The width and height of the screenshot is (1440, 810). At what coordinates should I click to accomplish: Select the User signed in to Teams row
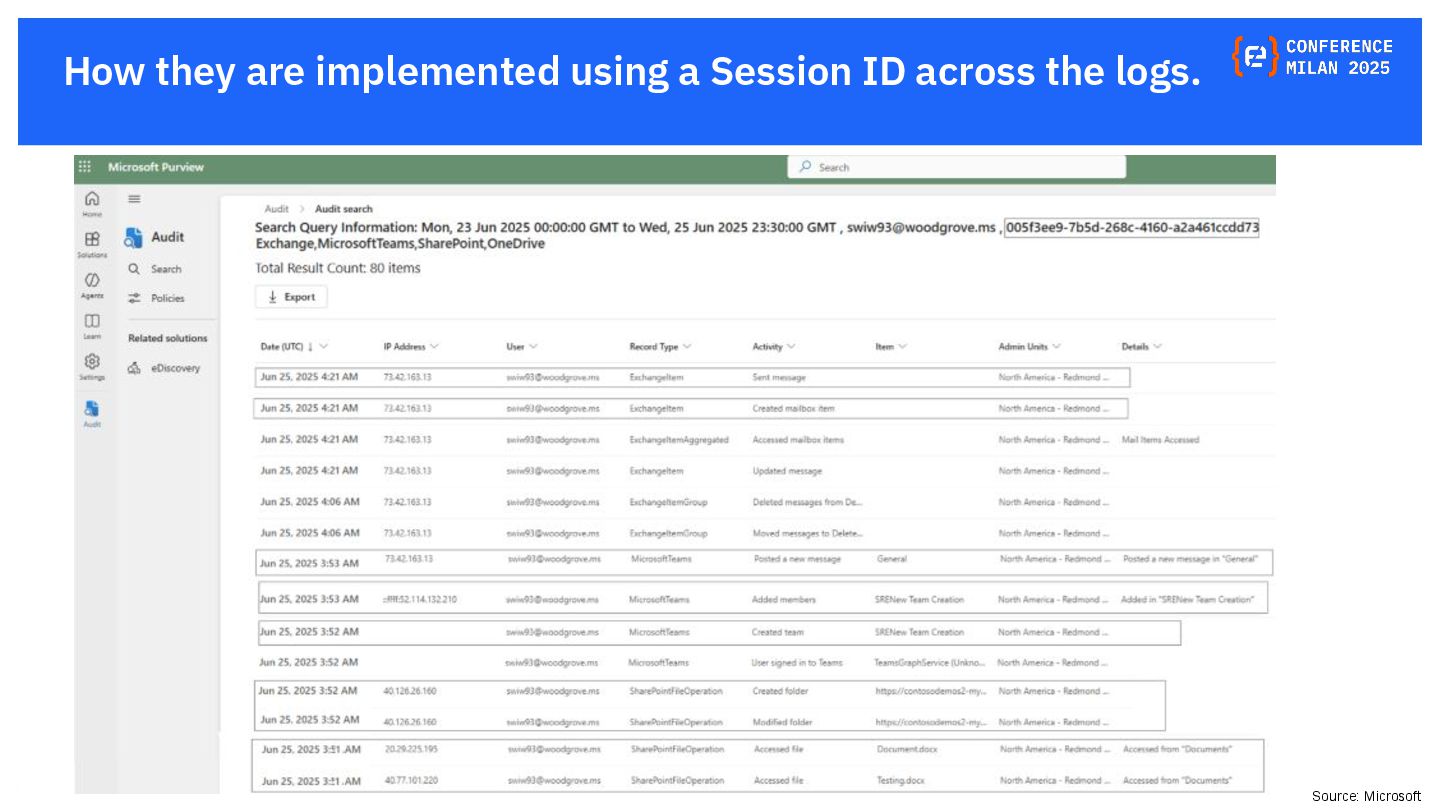(765, 662)
